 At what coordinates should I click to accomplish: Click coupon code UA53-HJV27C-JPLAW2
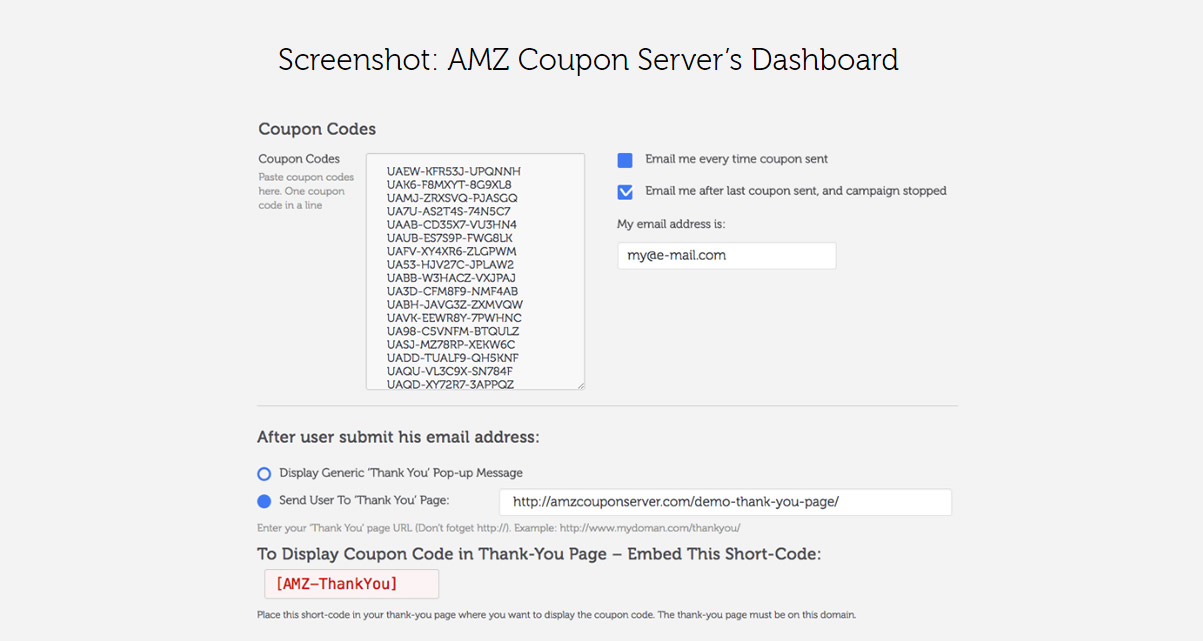coord(450,265)
